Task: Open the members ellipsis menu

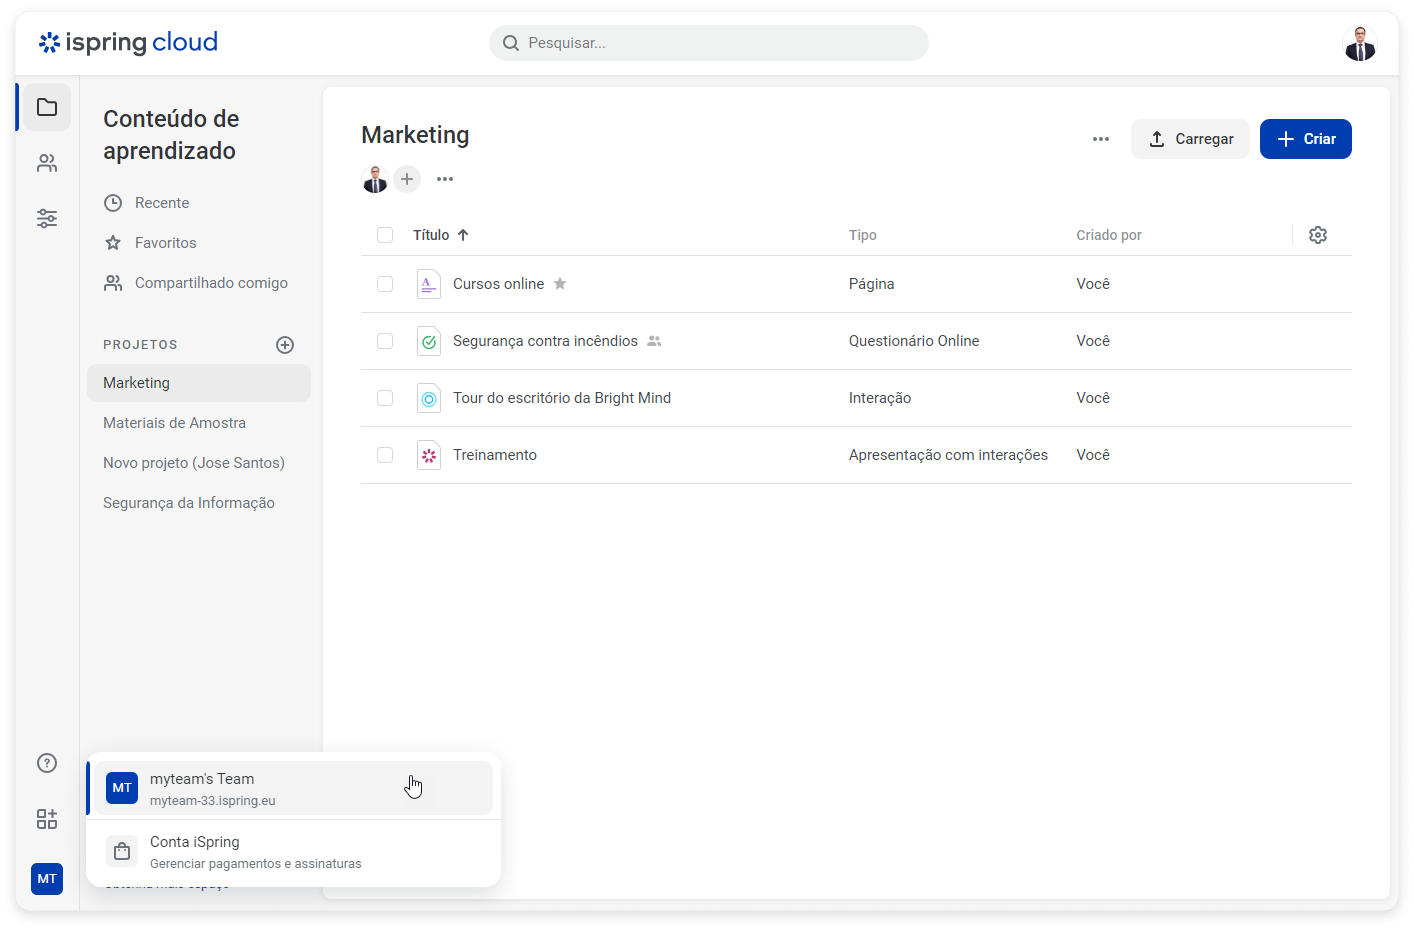Action: click(x=445, y=179)
